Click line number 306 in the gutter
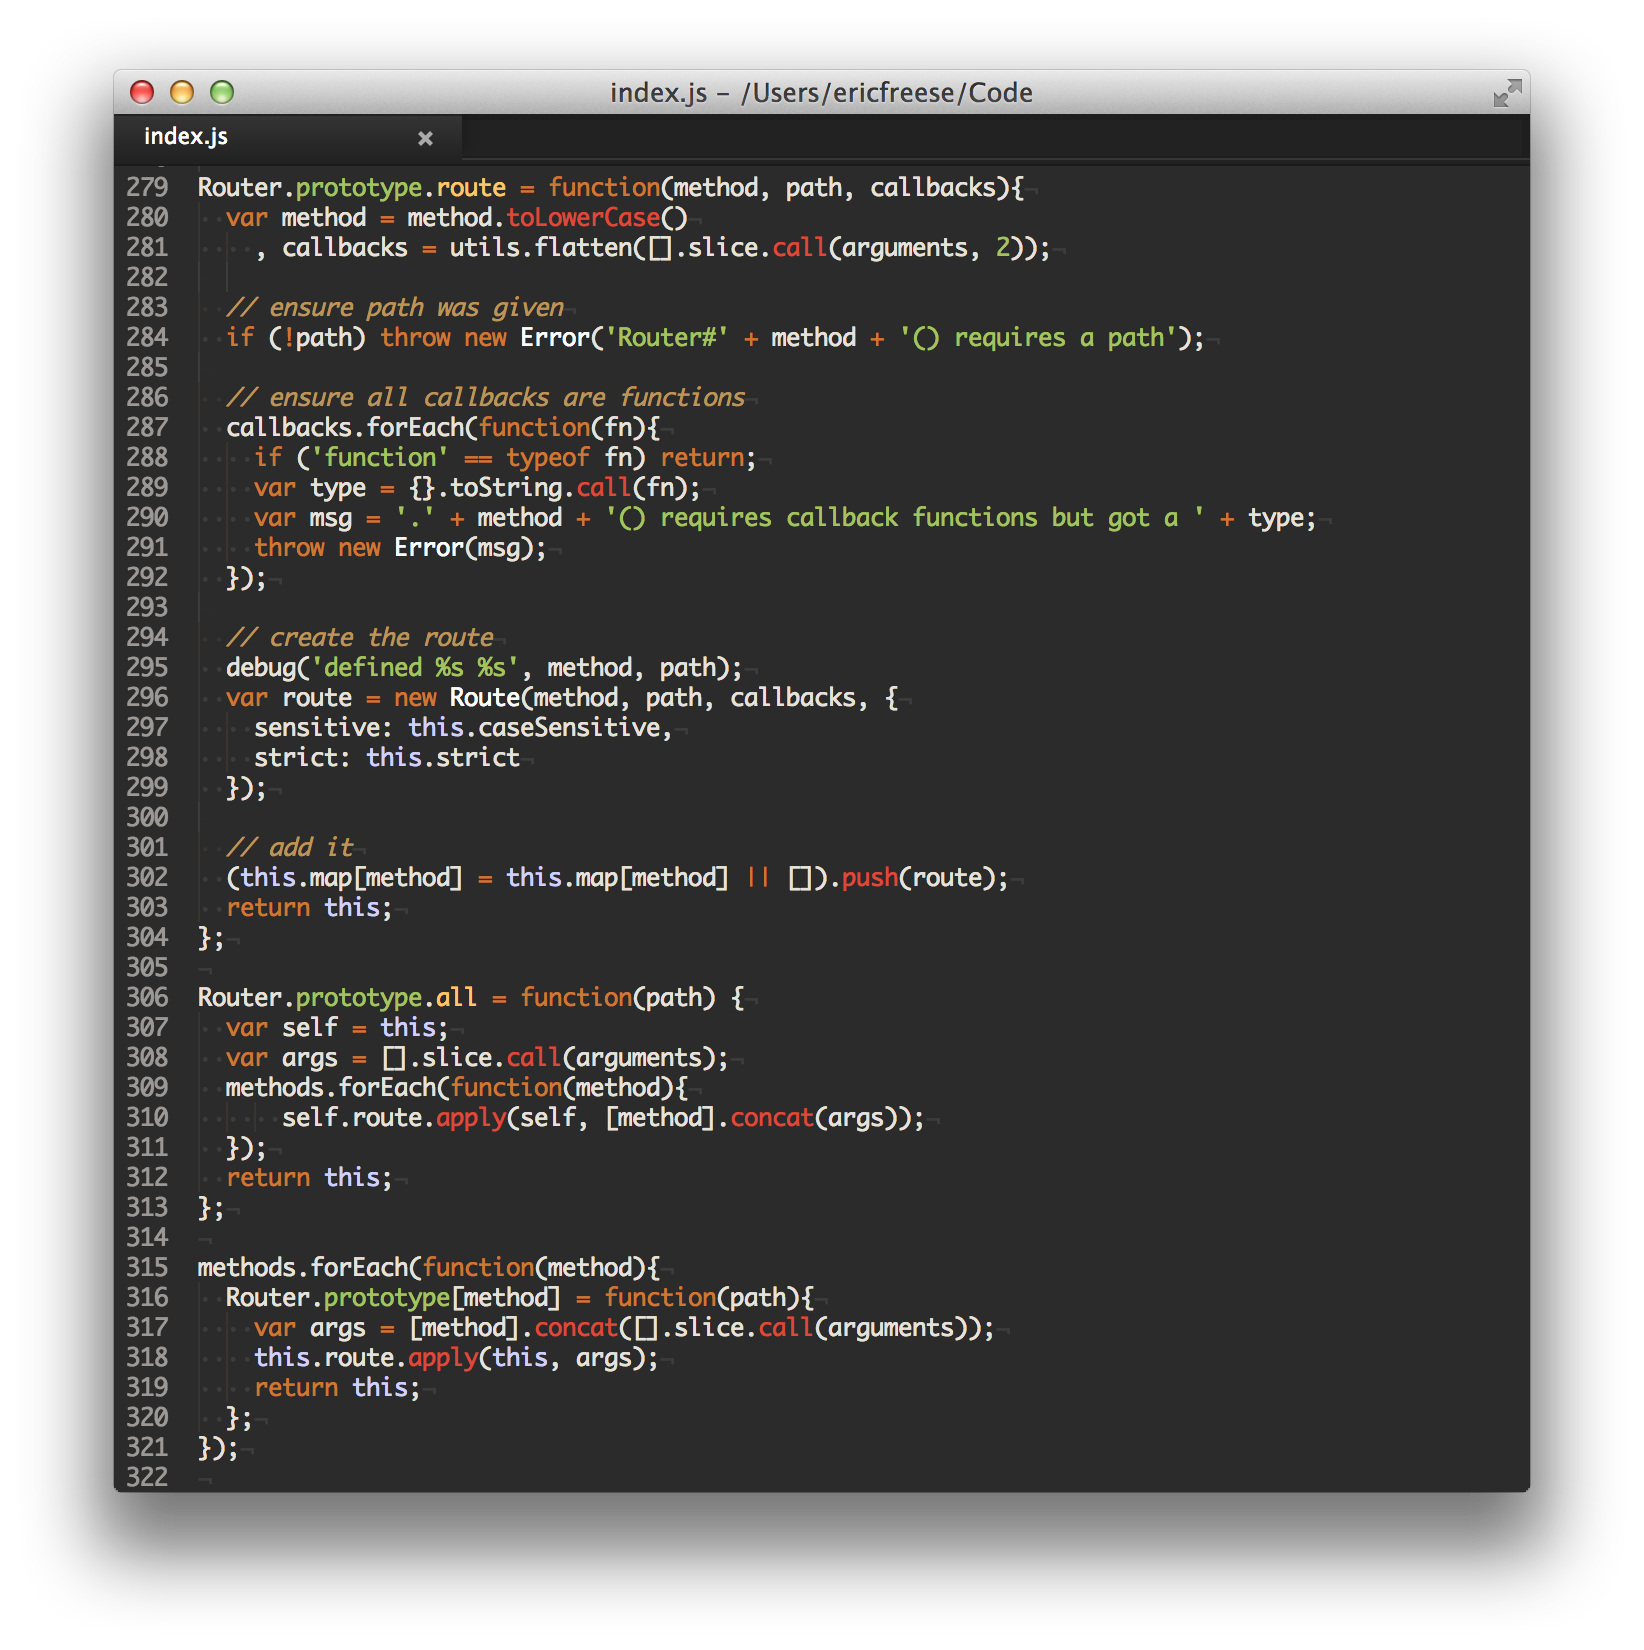The image size is (1644, 1650). [147, 997]
